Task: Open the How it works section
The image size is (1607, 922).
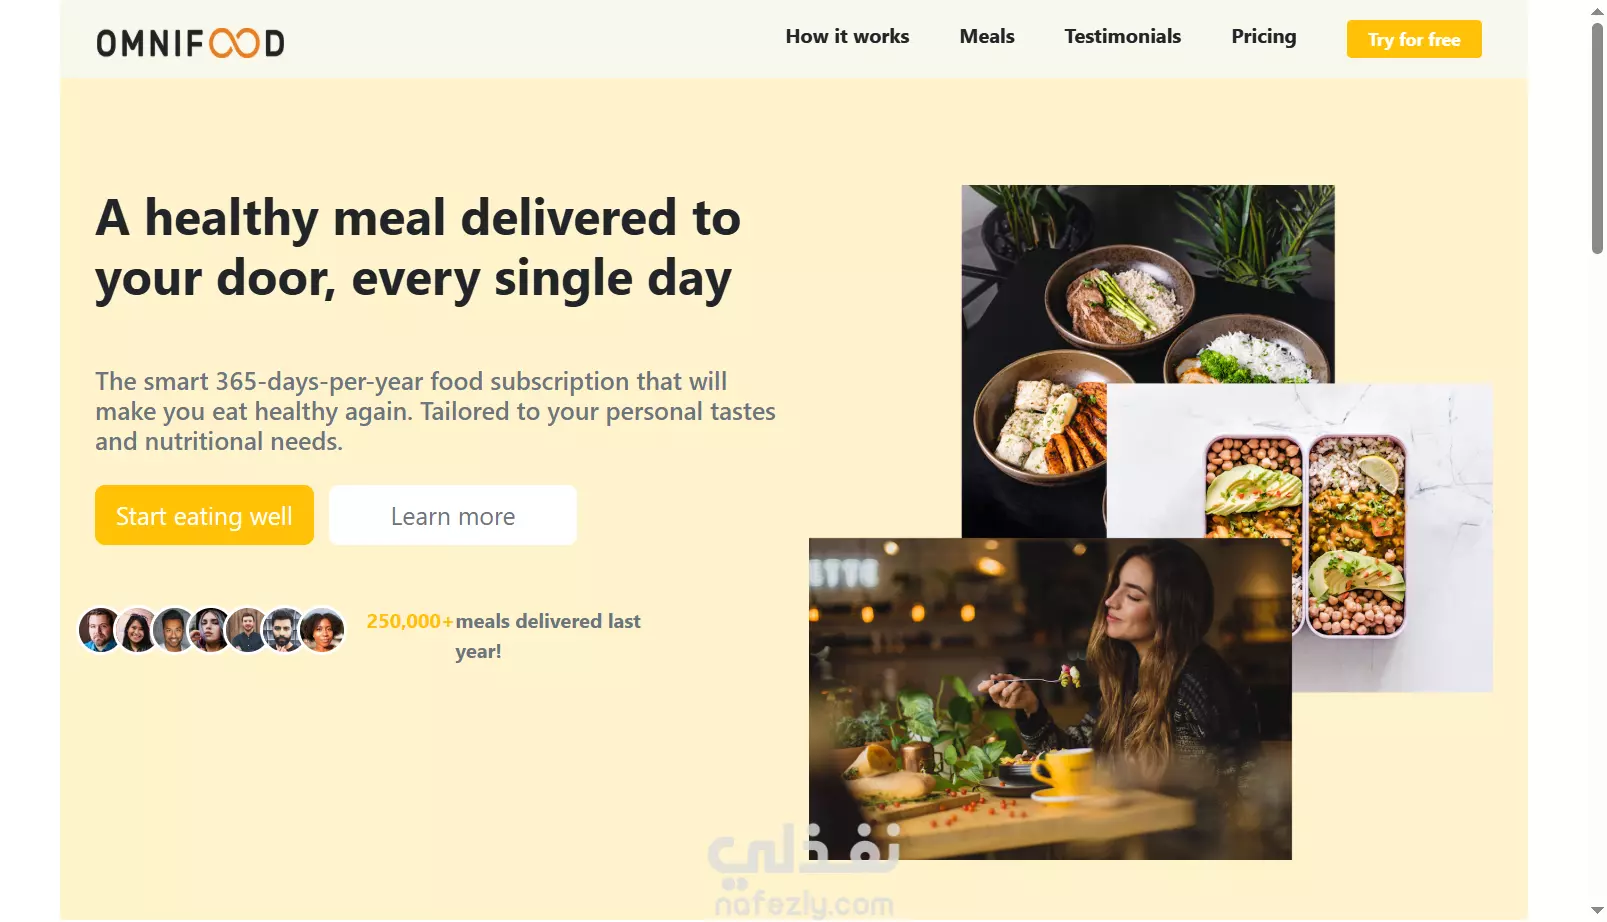Action: [847, 37]
